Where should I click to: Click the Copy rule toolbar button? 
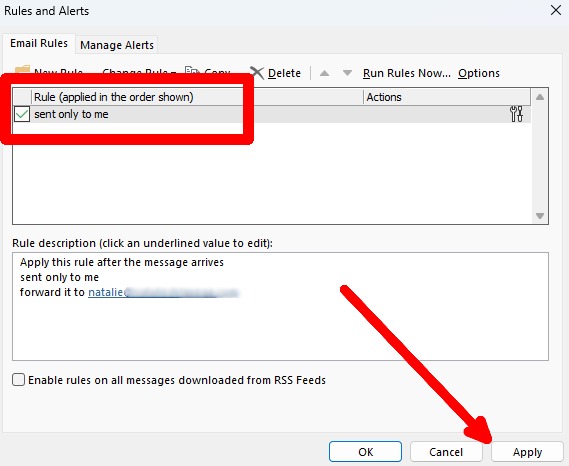click(x=208, y=71)
